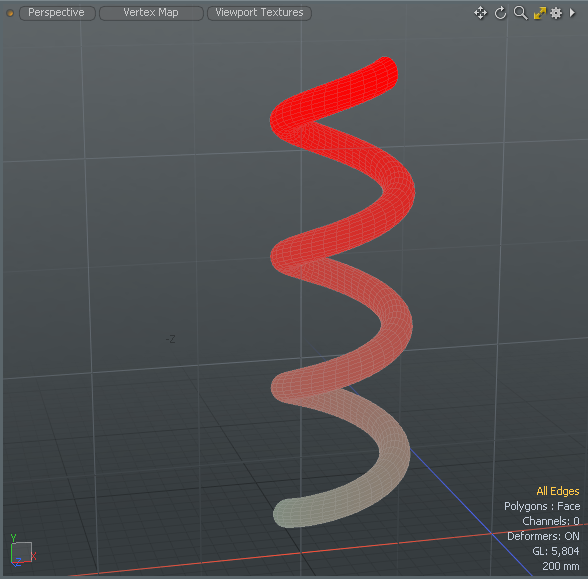Click the red X axis label on gizmo
This screenshot has height=579, width=588.
point(33,556)
